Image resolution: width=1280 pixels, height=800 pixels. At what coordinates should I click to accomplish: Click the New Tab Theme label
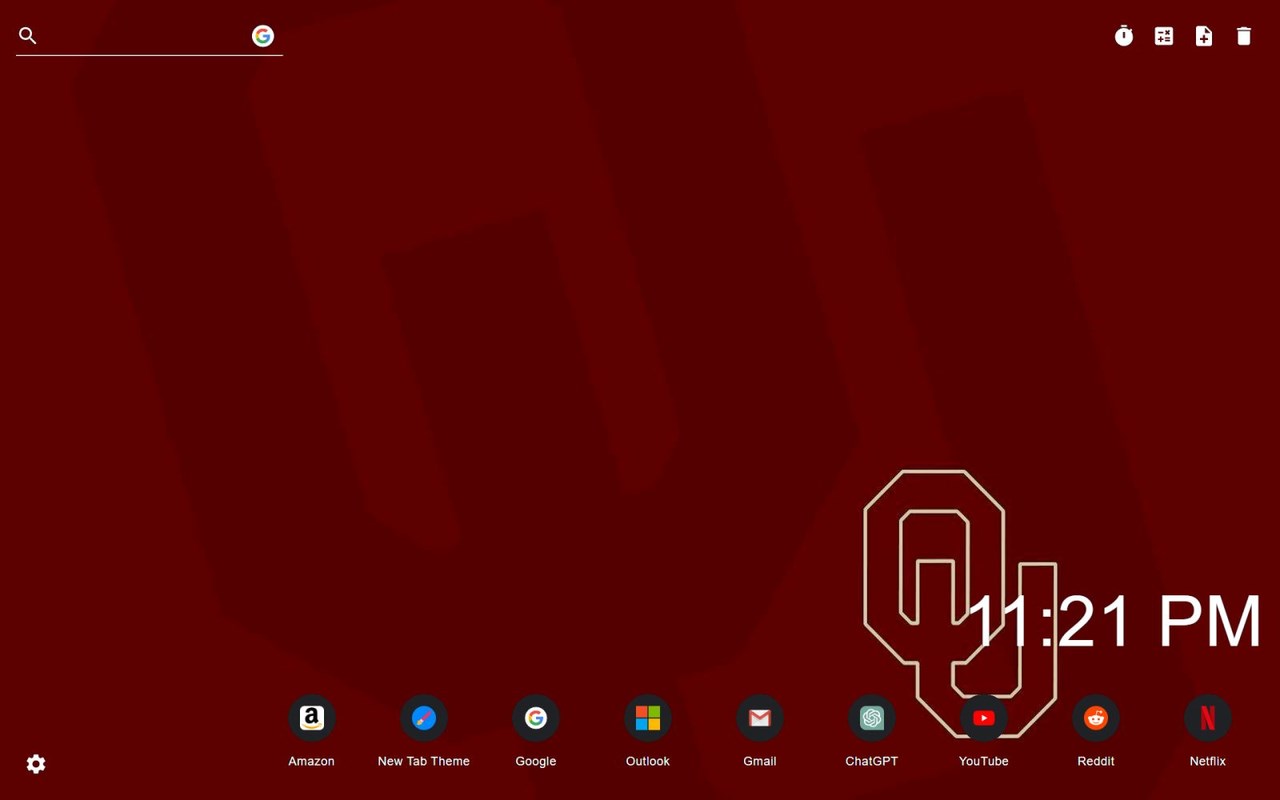pyautogui.click(x=424, y=761)
